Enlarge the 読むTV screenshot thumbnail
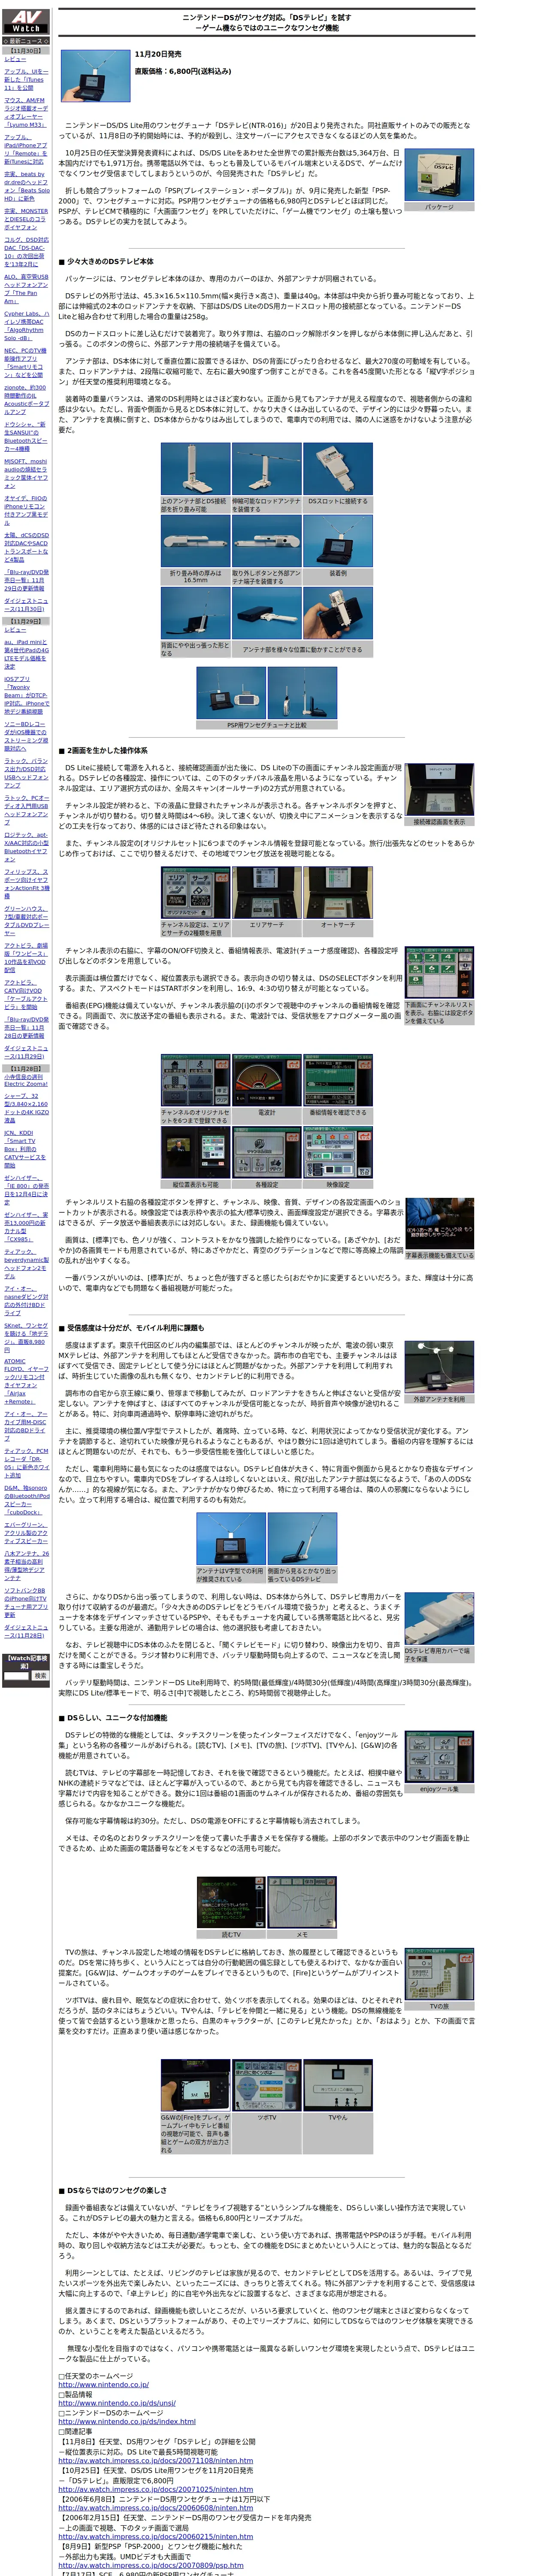This screenshot has height=2576, width=551. coord(231,1903)
